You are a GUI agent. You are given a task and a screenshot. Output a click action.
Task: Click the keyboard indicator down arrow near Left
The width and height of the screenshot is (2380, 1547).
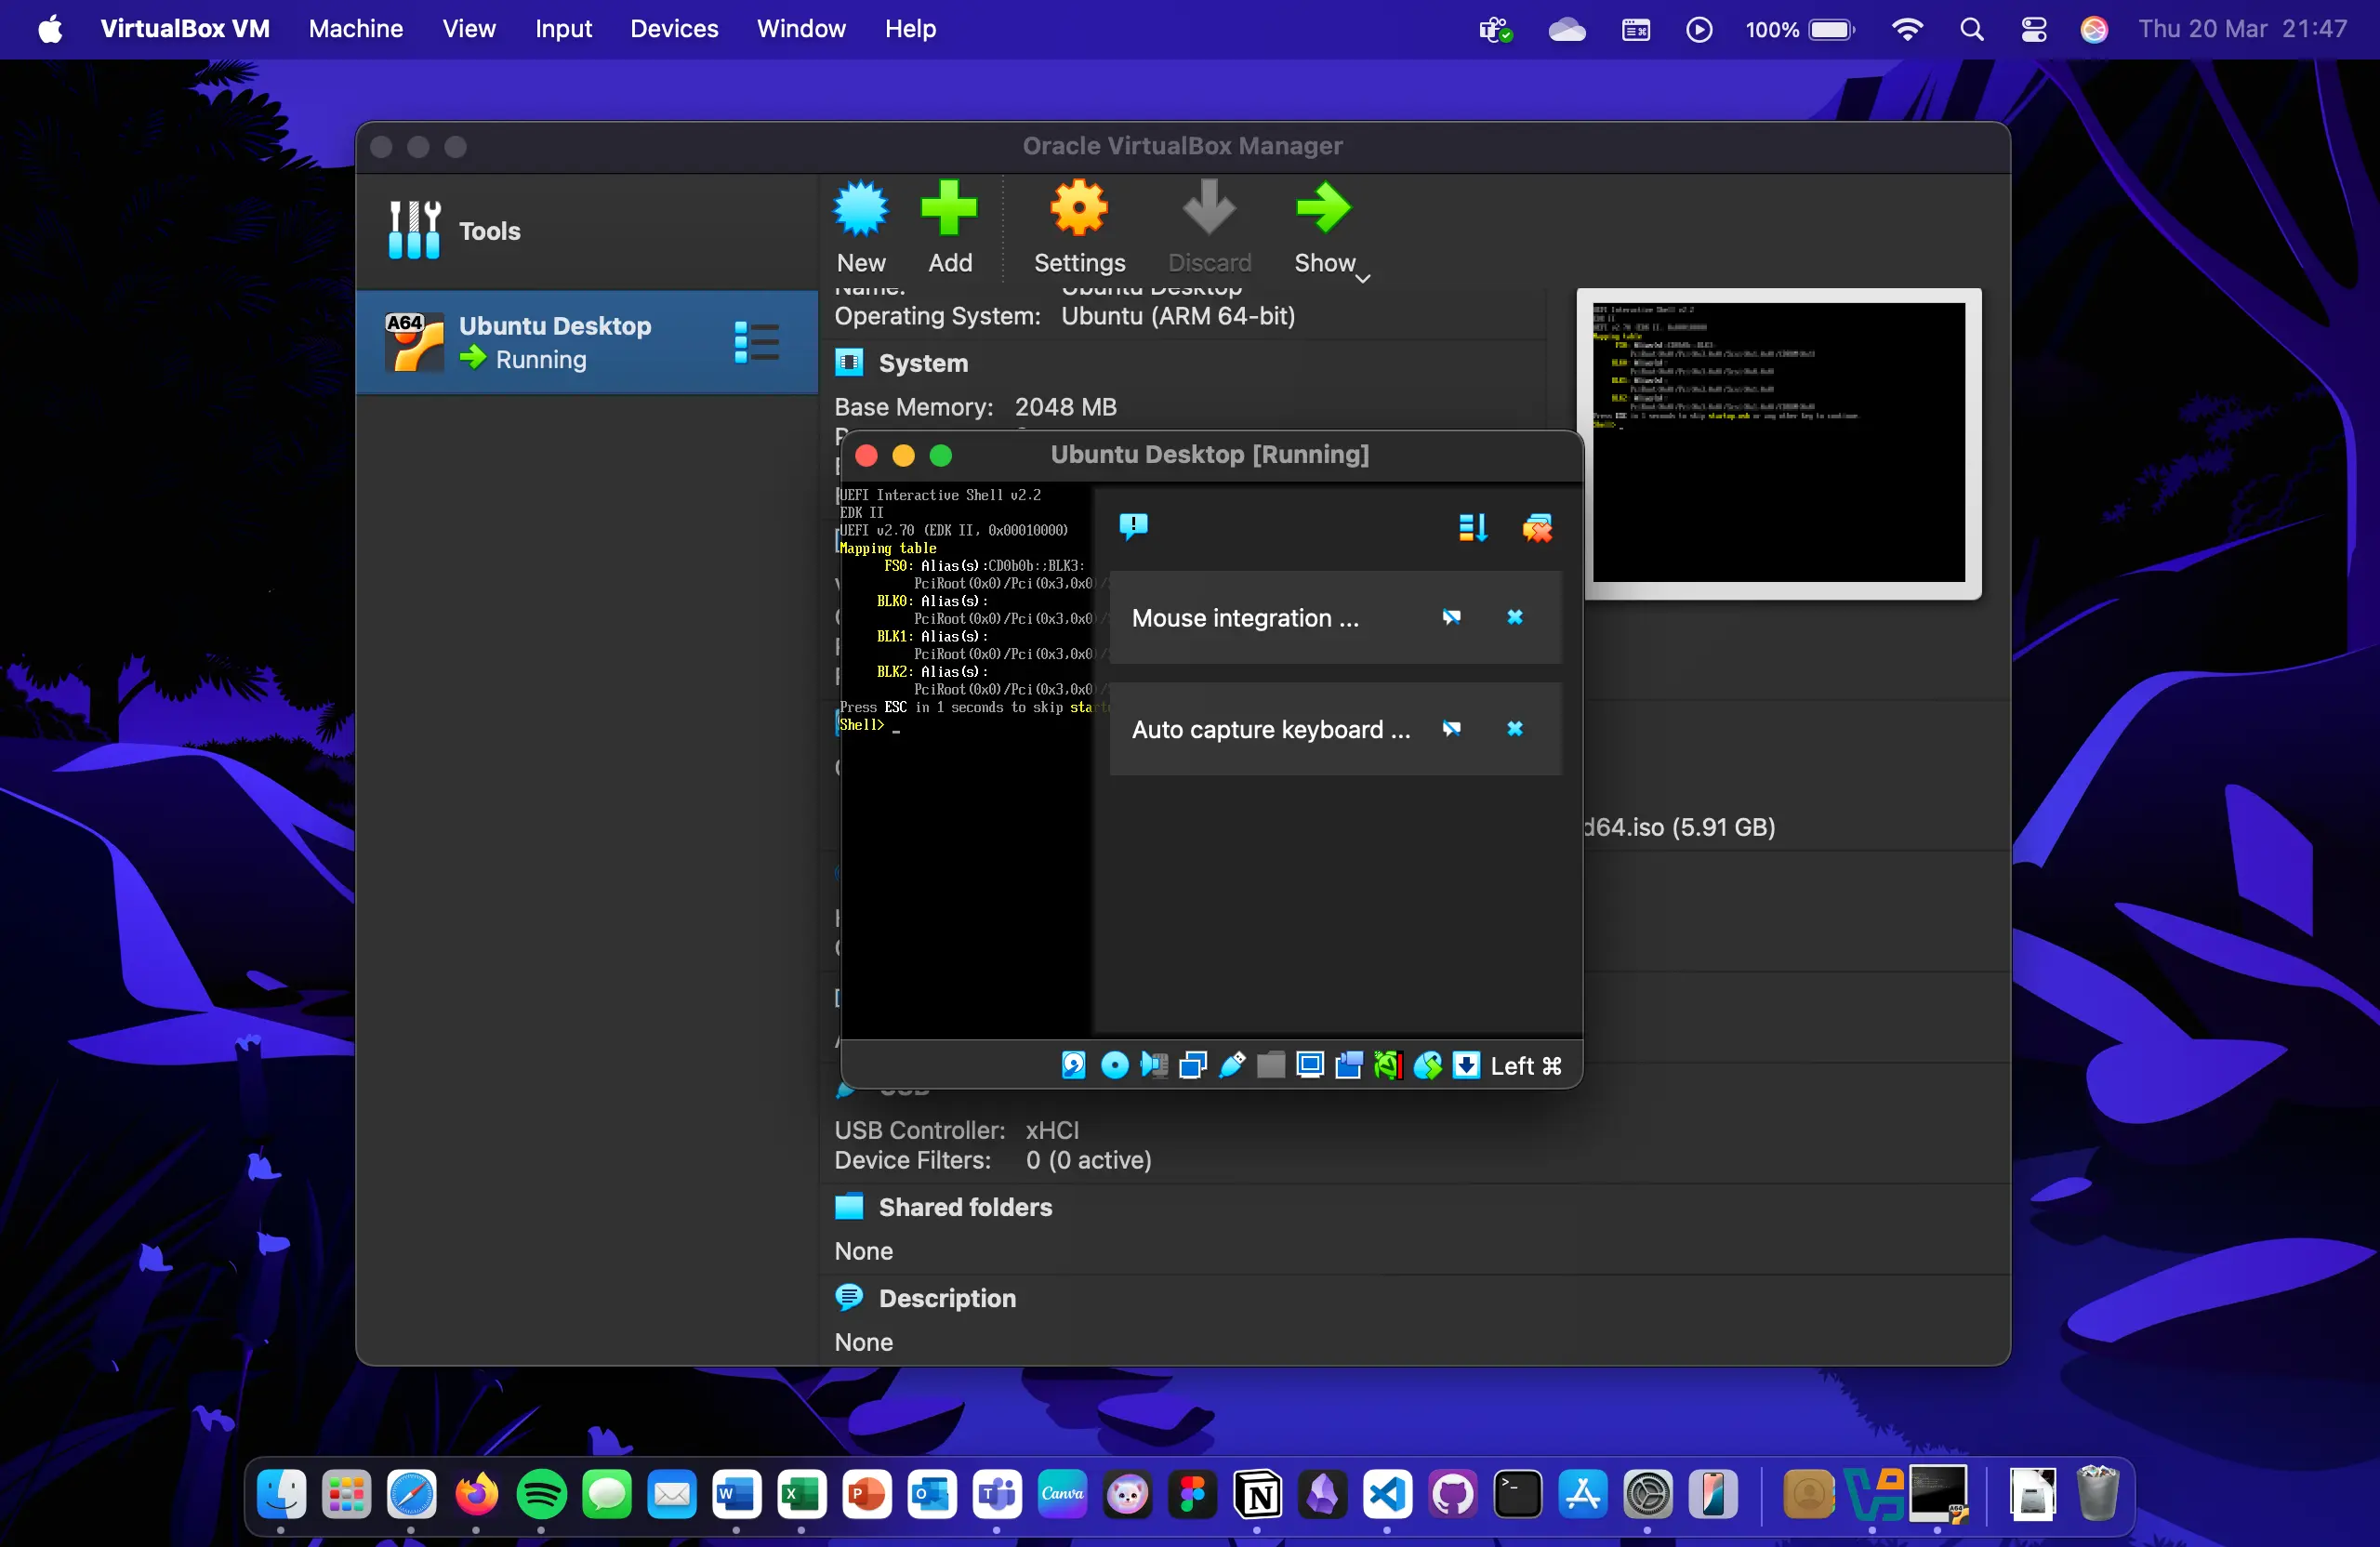click(1467, 1064)
